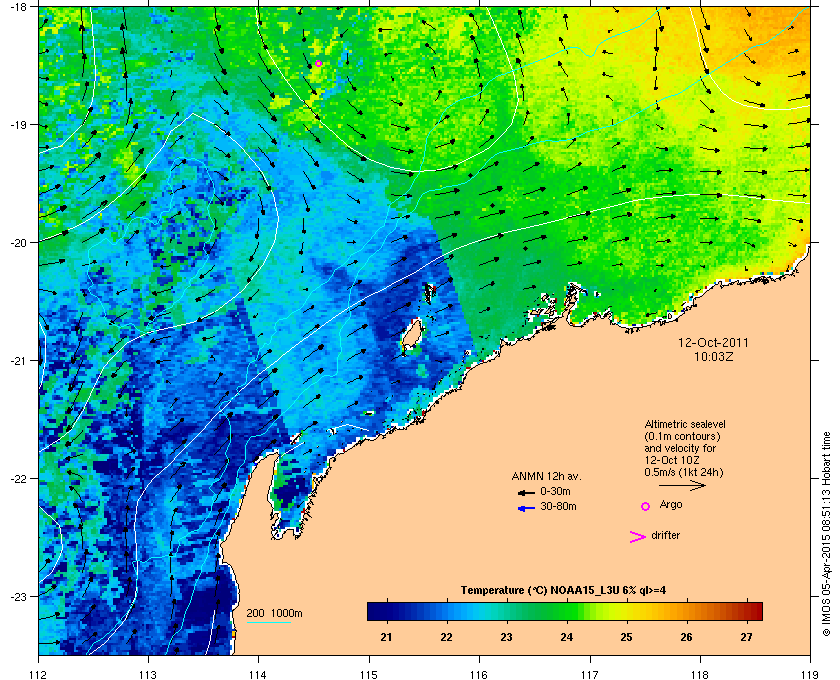Image resolution: width=840 pixels, height=680 pixels.
Task: Click the 119 longitude axis label
Action: 810,675
